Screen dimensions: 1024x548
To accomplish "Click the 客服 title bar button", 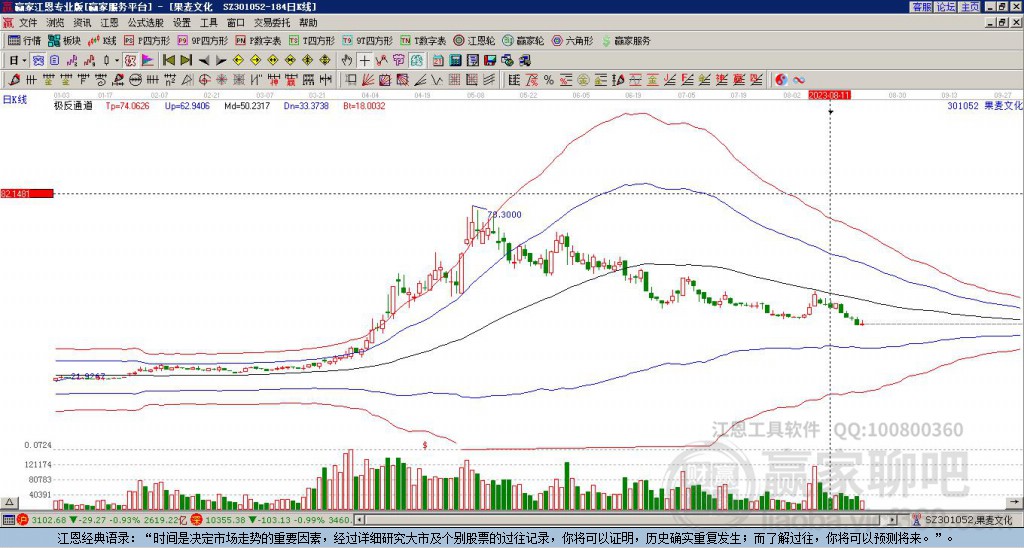I will point(921,7).
